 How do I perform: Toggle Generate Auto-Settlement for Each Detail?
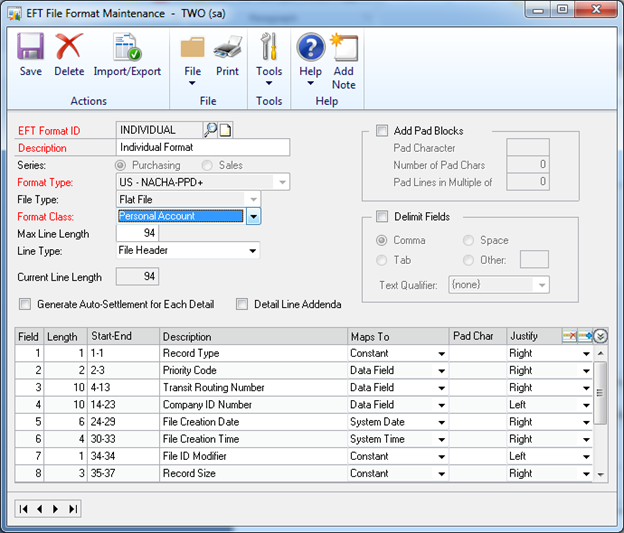click(25, 304)
